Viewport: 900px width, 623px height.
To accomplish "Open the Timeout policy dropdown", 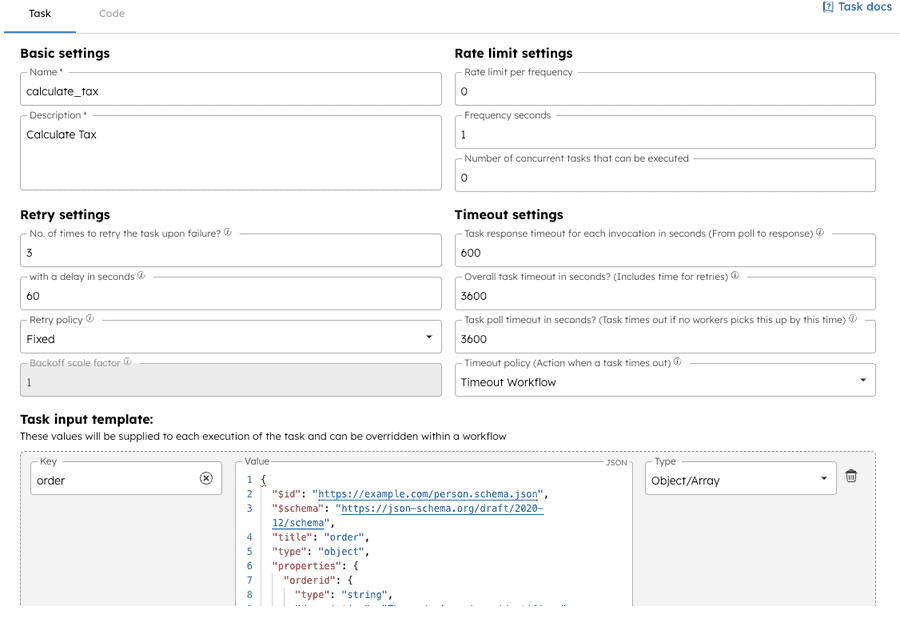I will point(665,381).
